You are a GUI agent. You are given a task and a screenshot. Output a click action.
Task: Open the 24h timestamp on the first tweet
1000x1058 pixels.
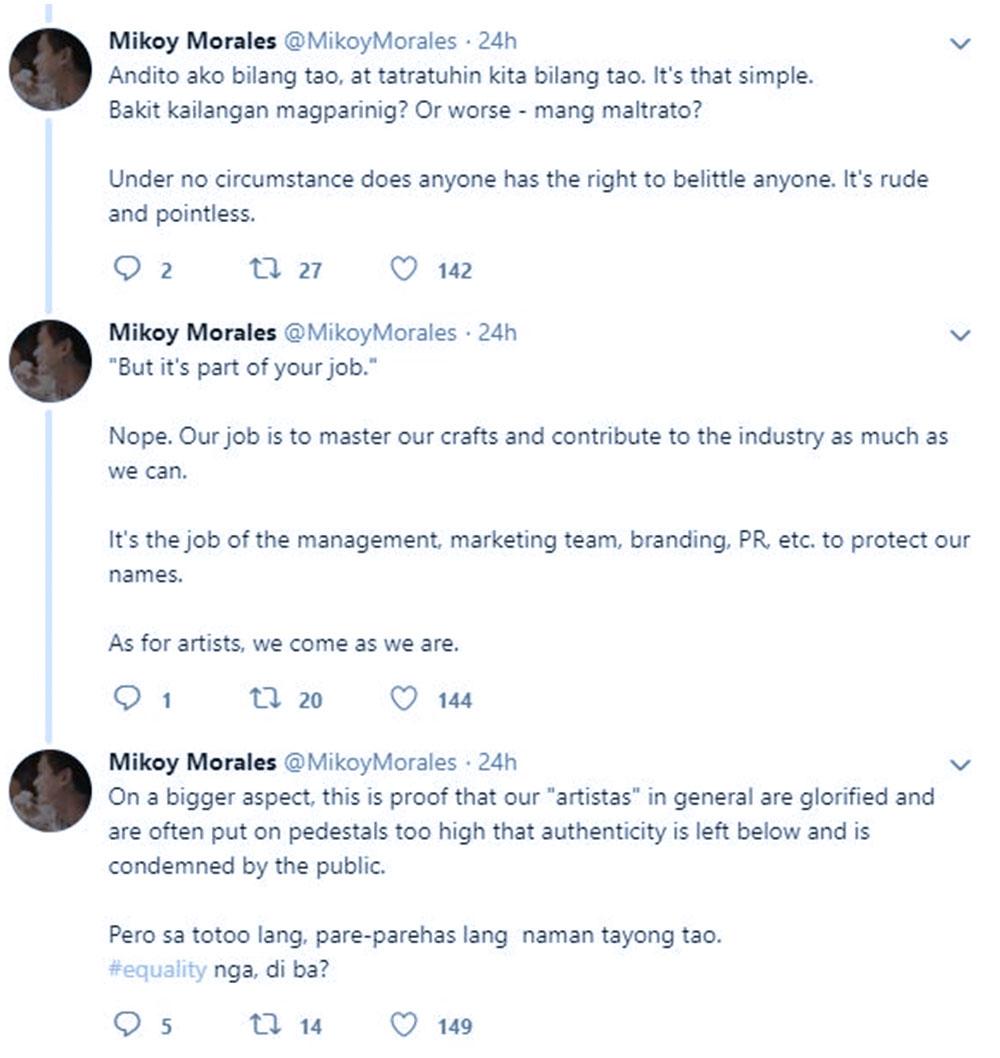[x=497, y=42]
